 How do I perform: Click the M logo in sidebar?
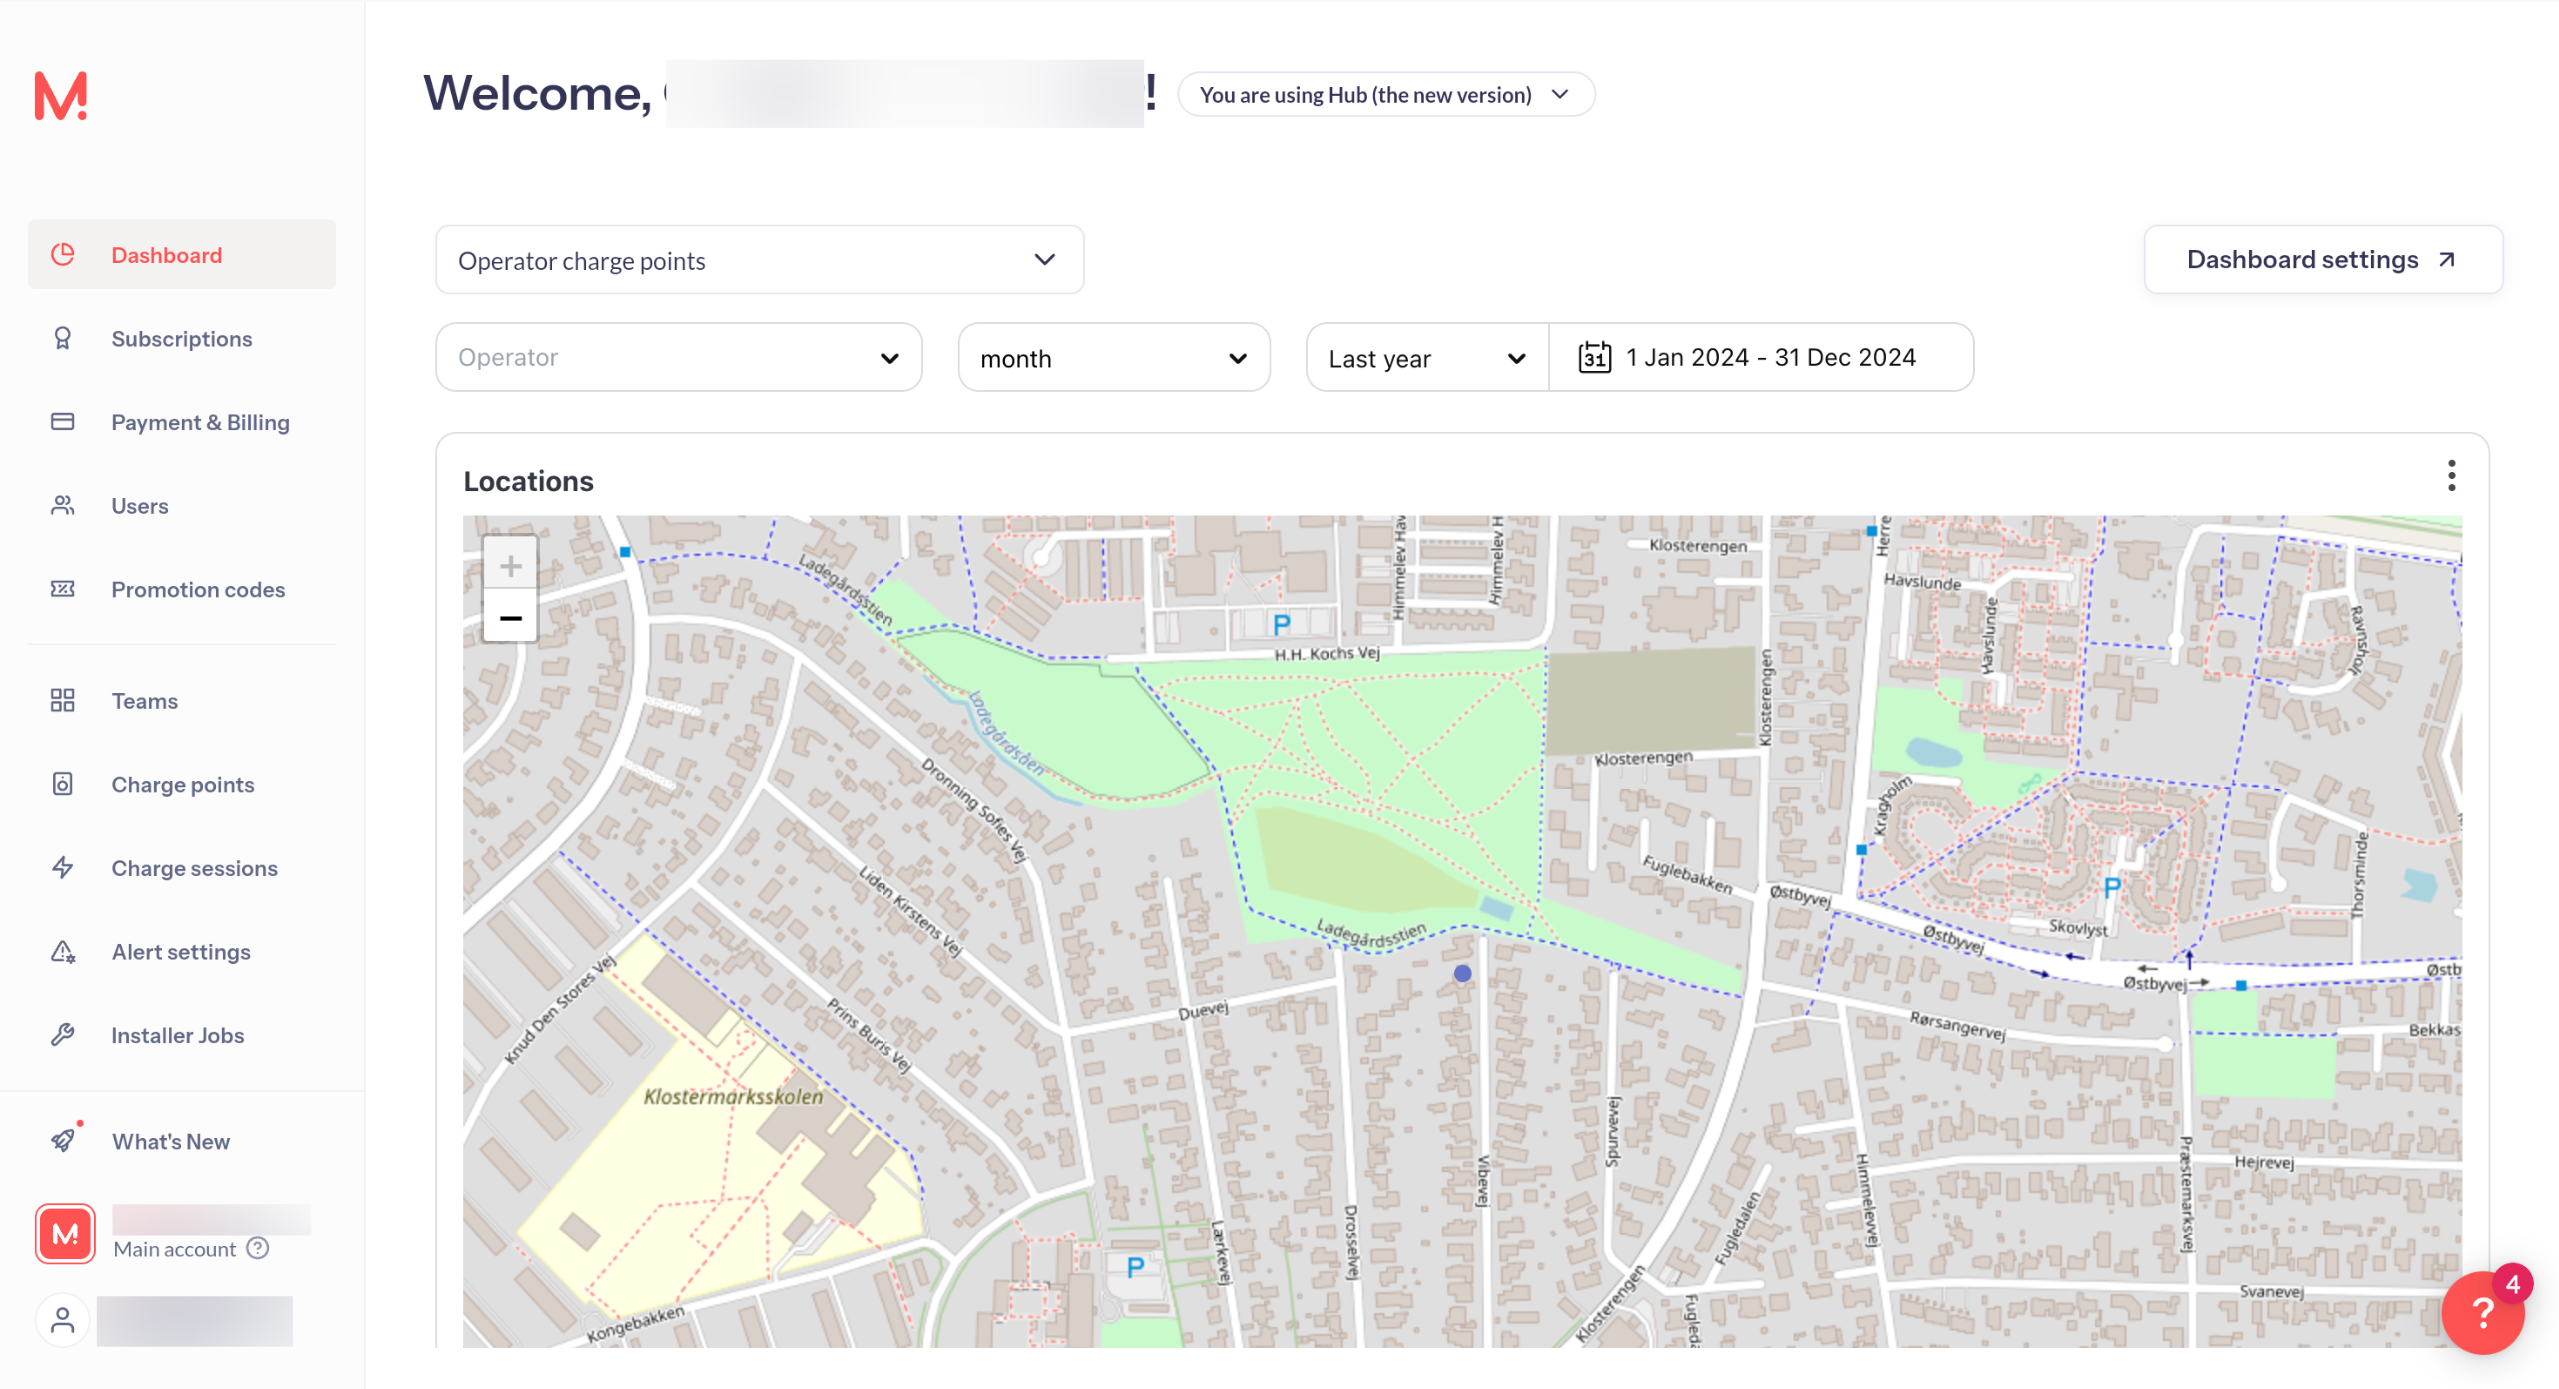[x=61, y=96]
